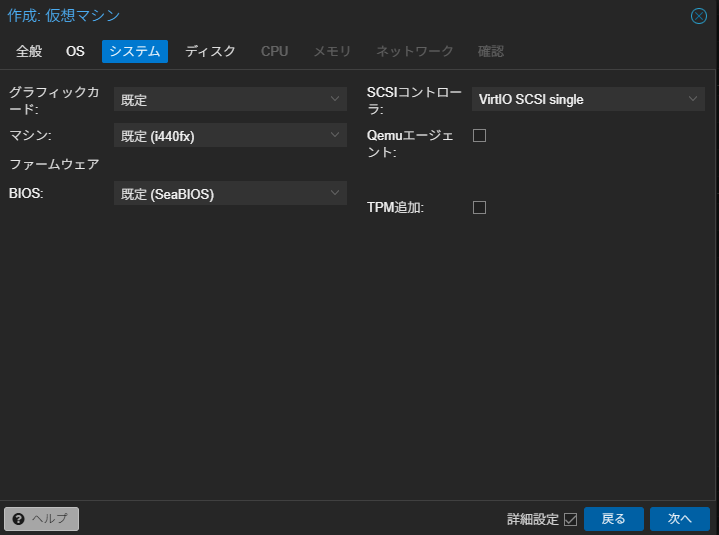Expand the マシン type dropdown
The height and width of the screenshot is (535, 719).
coord(230,135)
